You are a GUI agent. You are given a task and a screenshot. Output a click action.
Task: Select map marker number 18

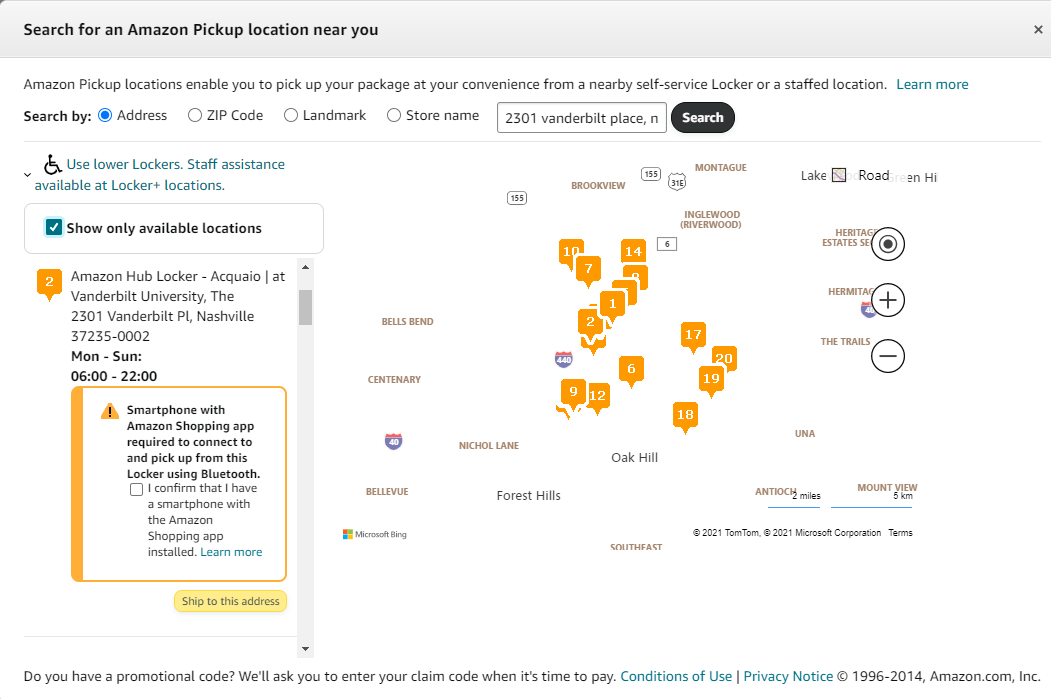pyautogui.click(x=685, y=415)
